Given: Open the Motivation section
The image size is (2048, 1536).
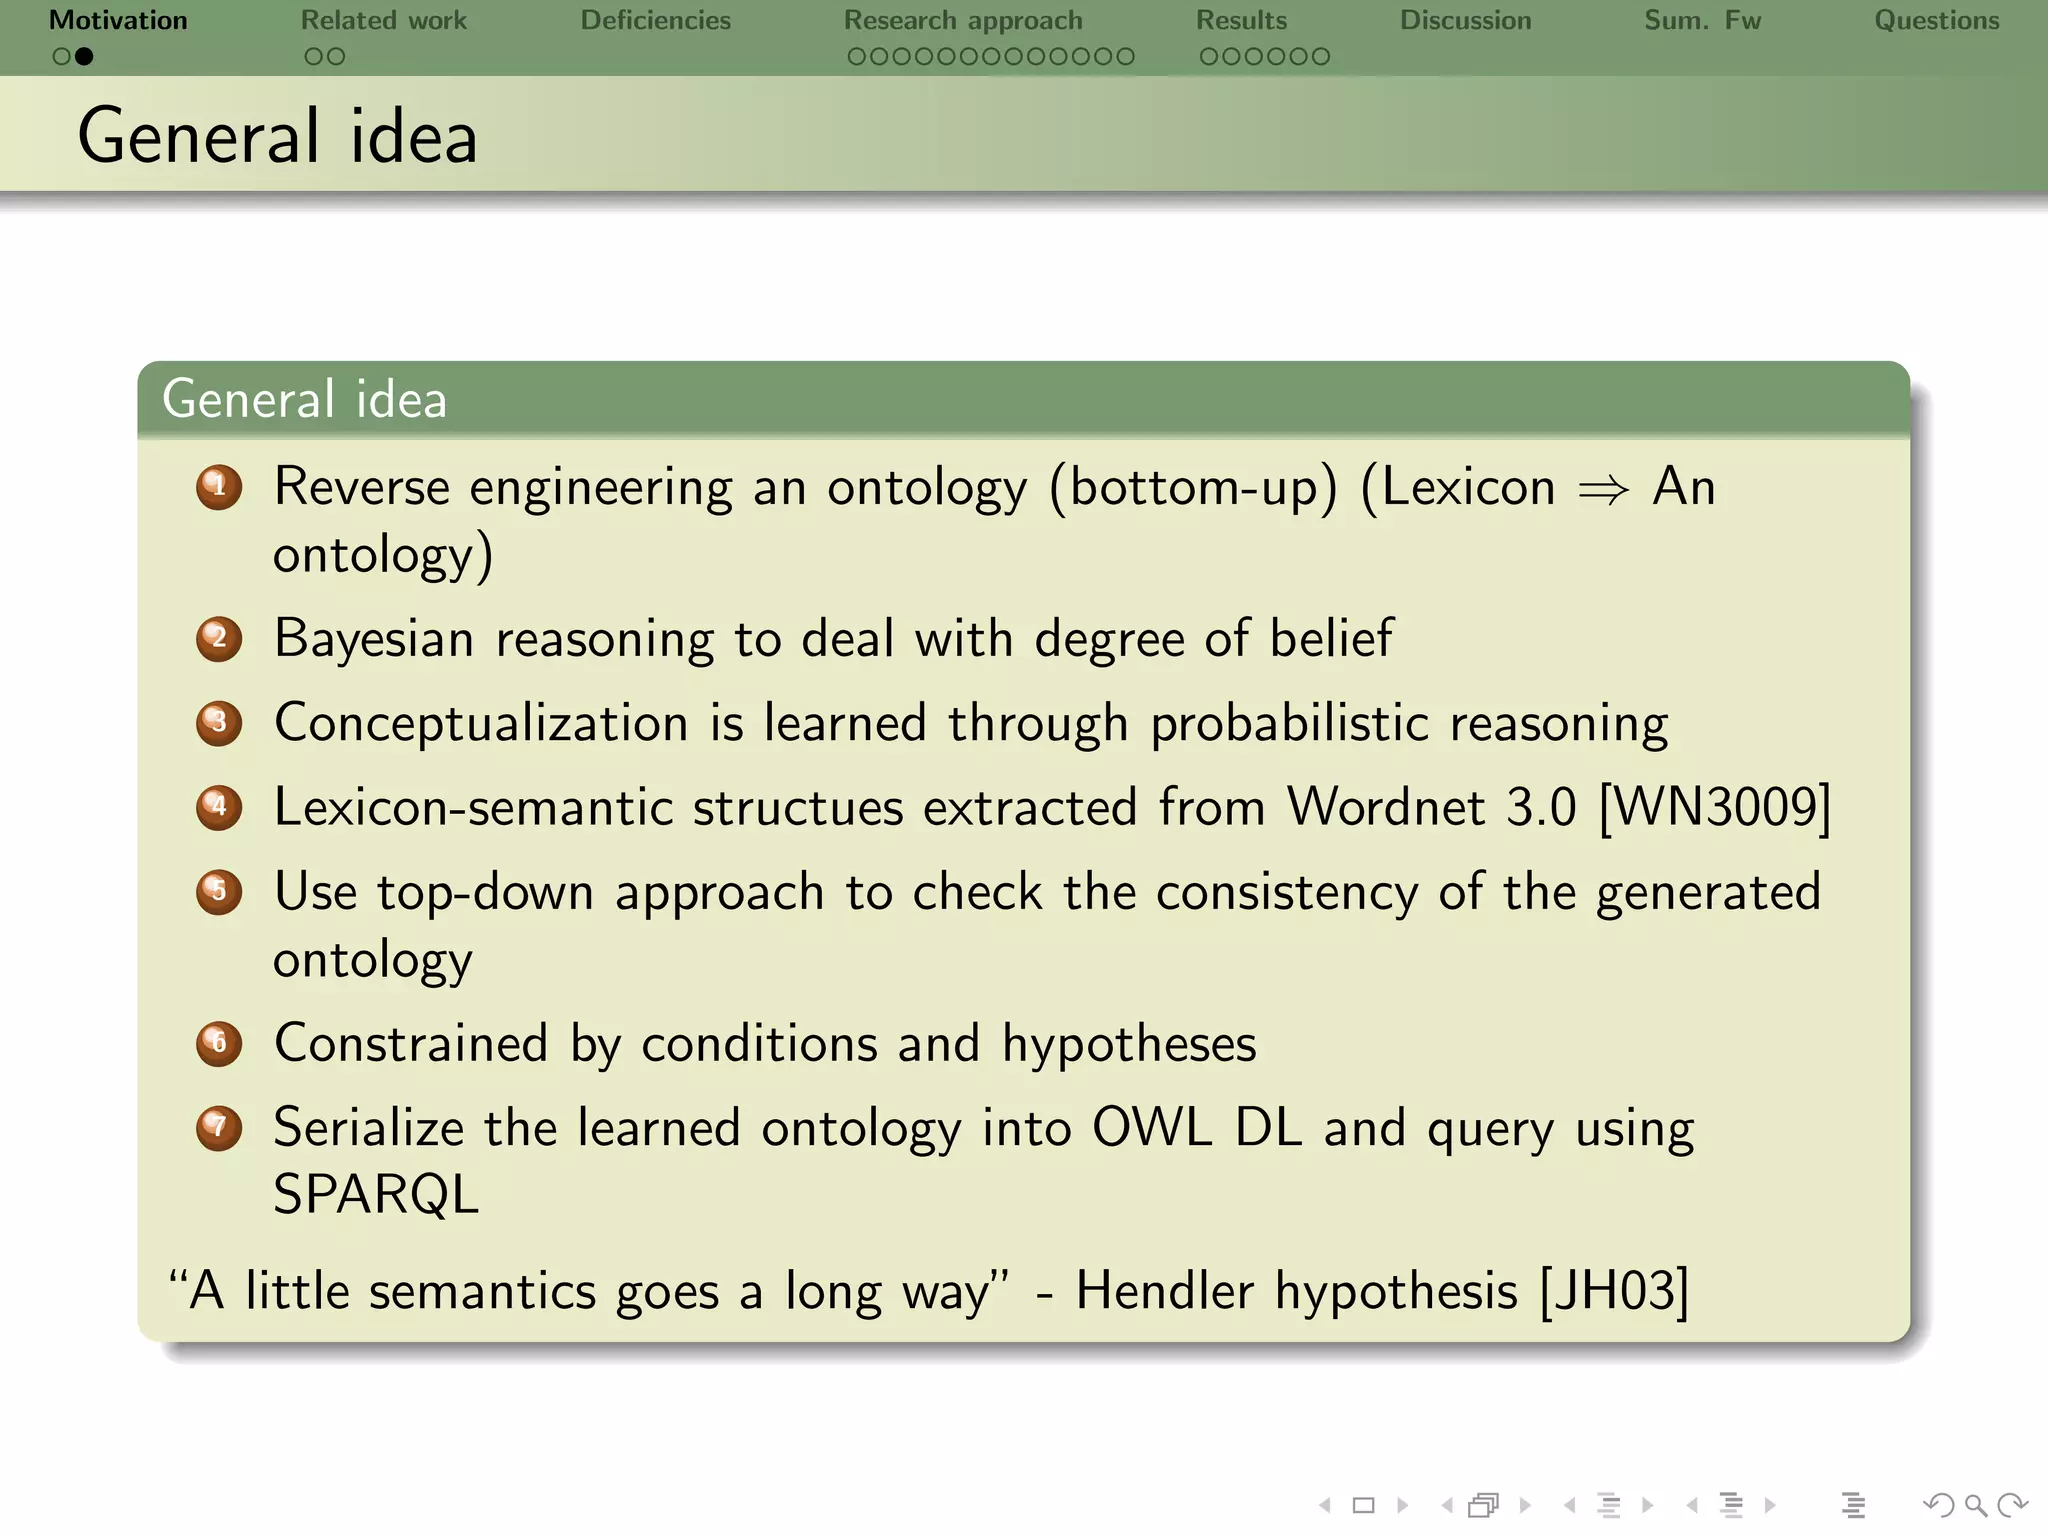Looking at the screenshot, I should pos(118,20).
